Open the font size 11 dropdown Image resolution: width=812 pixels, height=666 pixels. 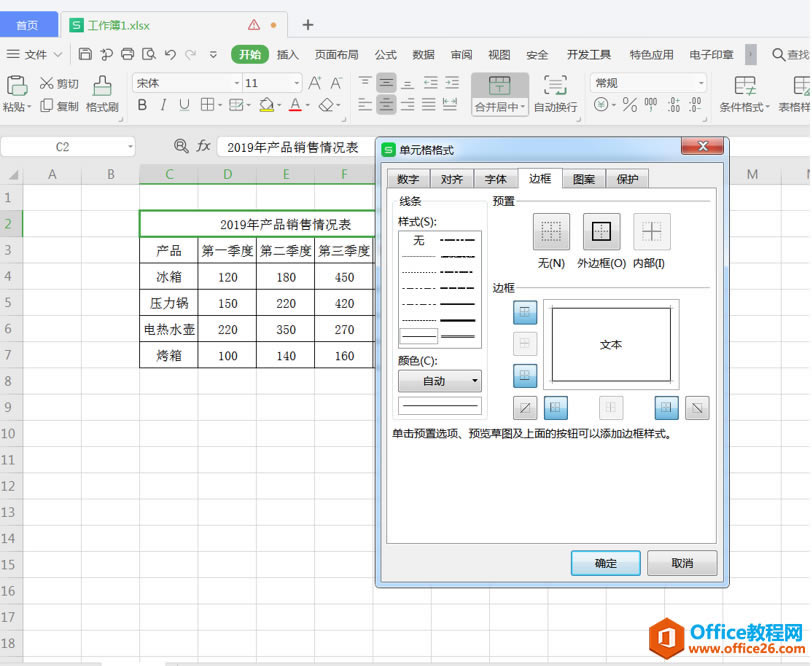(297, 83)
